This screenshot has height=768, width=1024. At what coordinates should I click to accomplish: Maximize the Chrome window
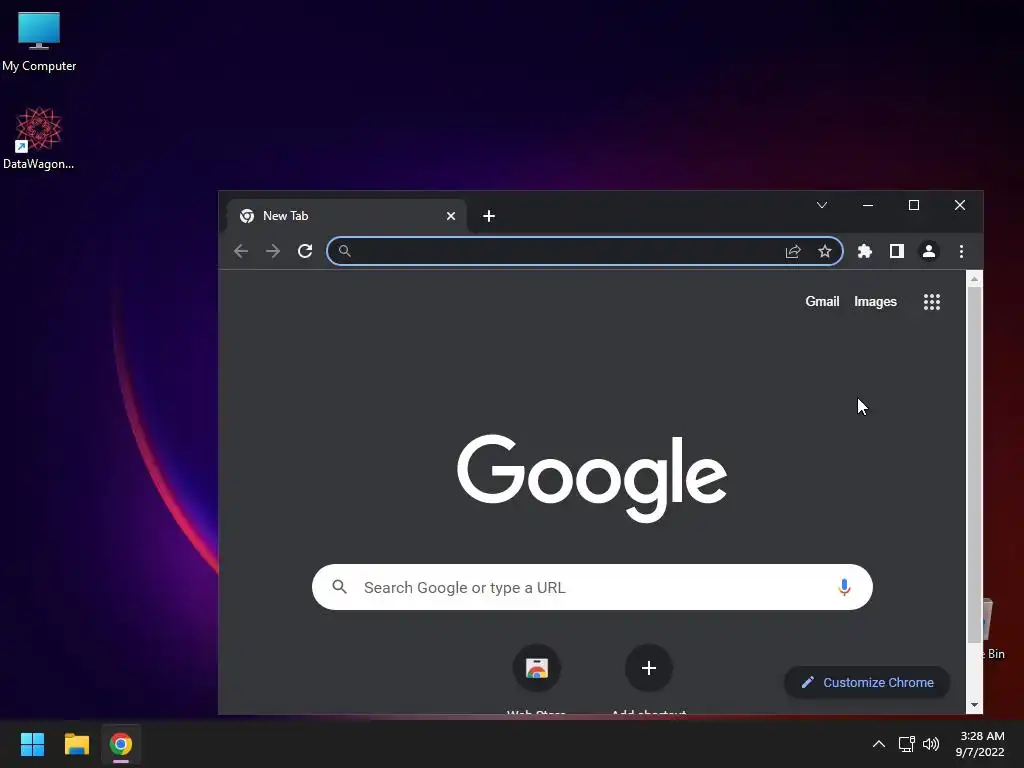[914, 205]
